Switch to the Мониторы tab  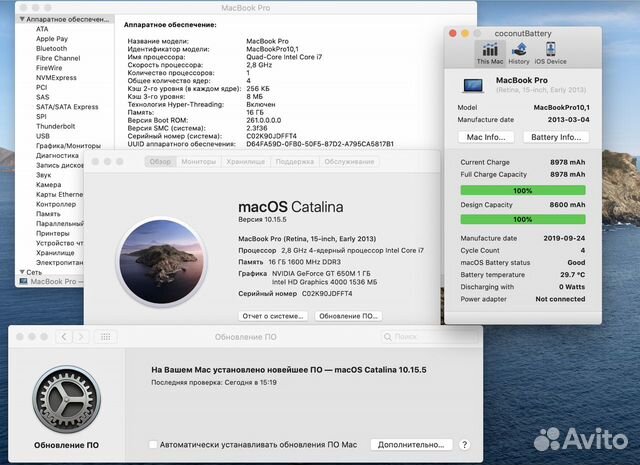(198, 162)
